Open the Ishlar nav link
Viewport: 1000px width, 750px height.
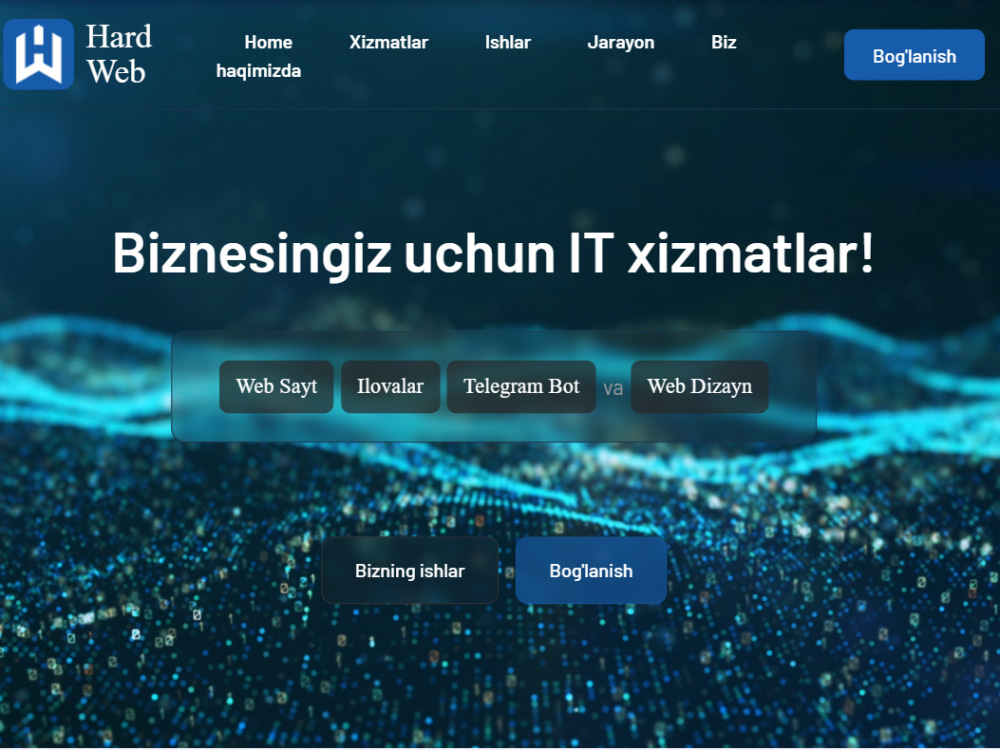click(508, 42)
